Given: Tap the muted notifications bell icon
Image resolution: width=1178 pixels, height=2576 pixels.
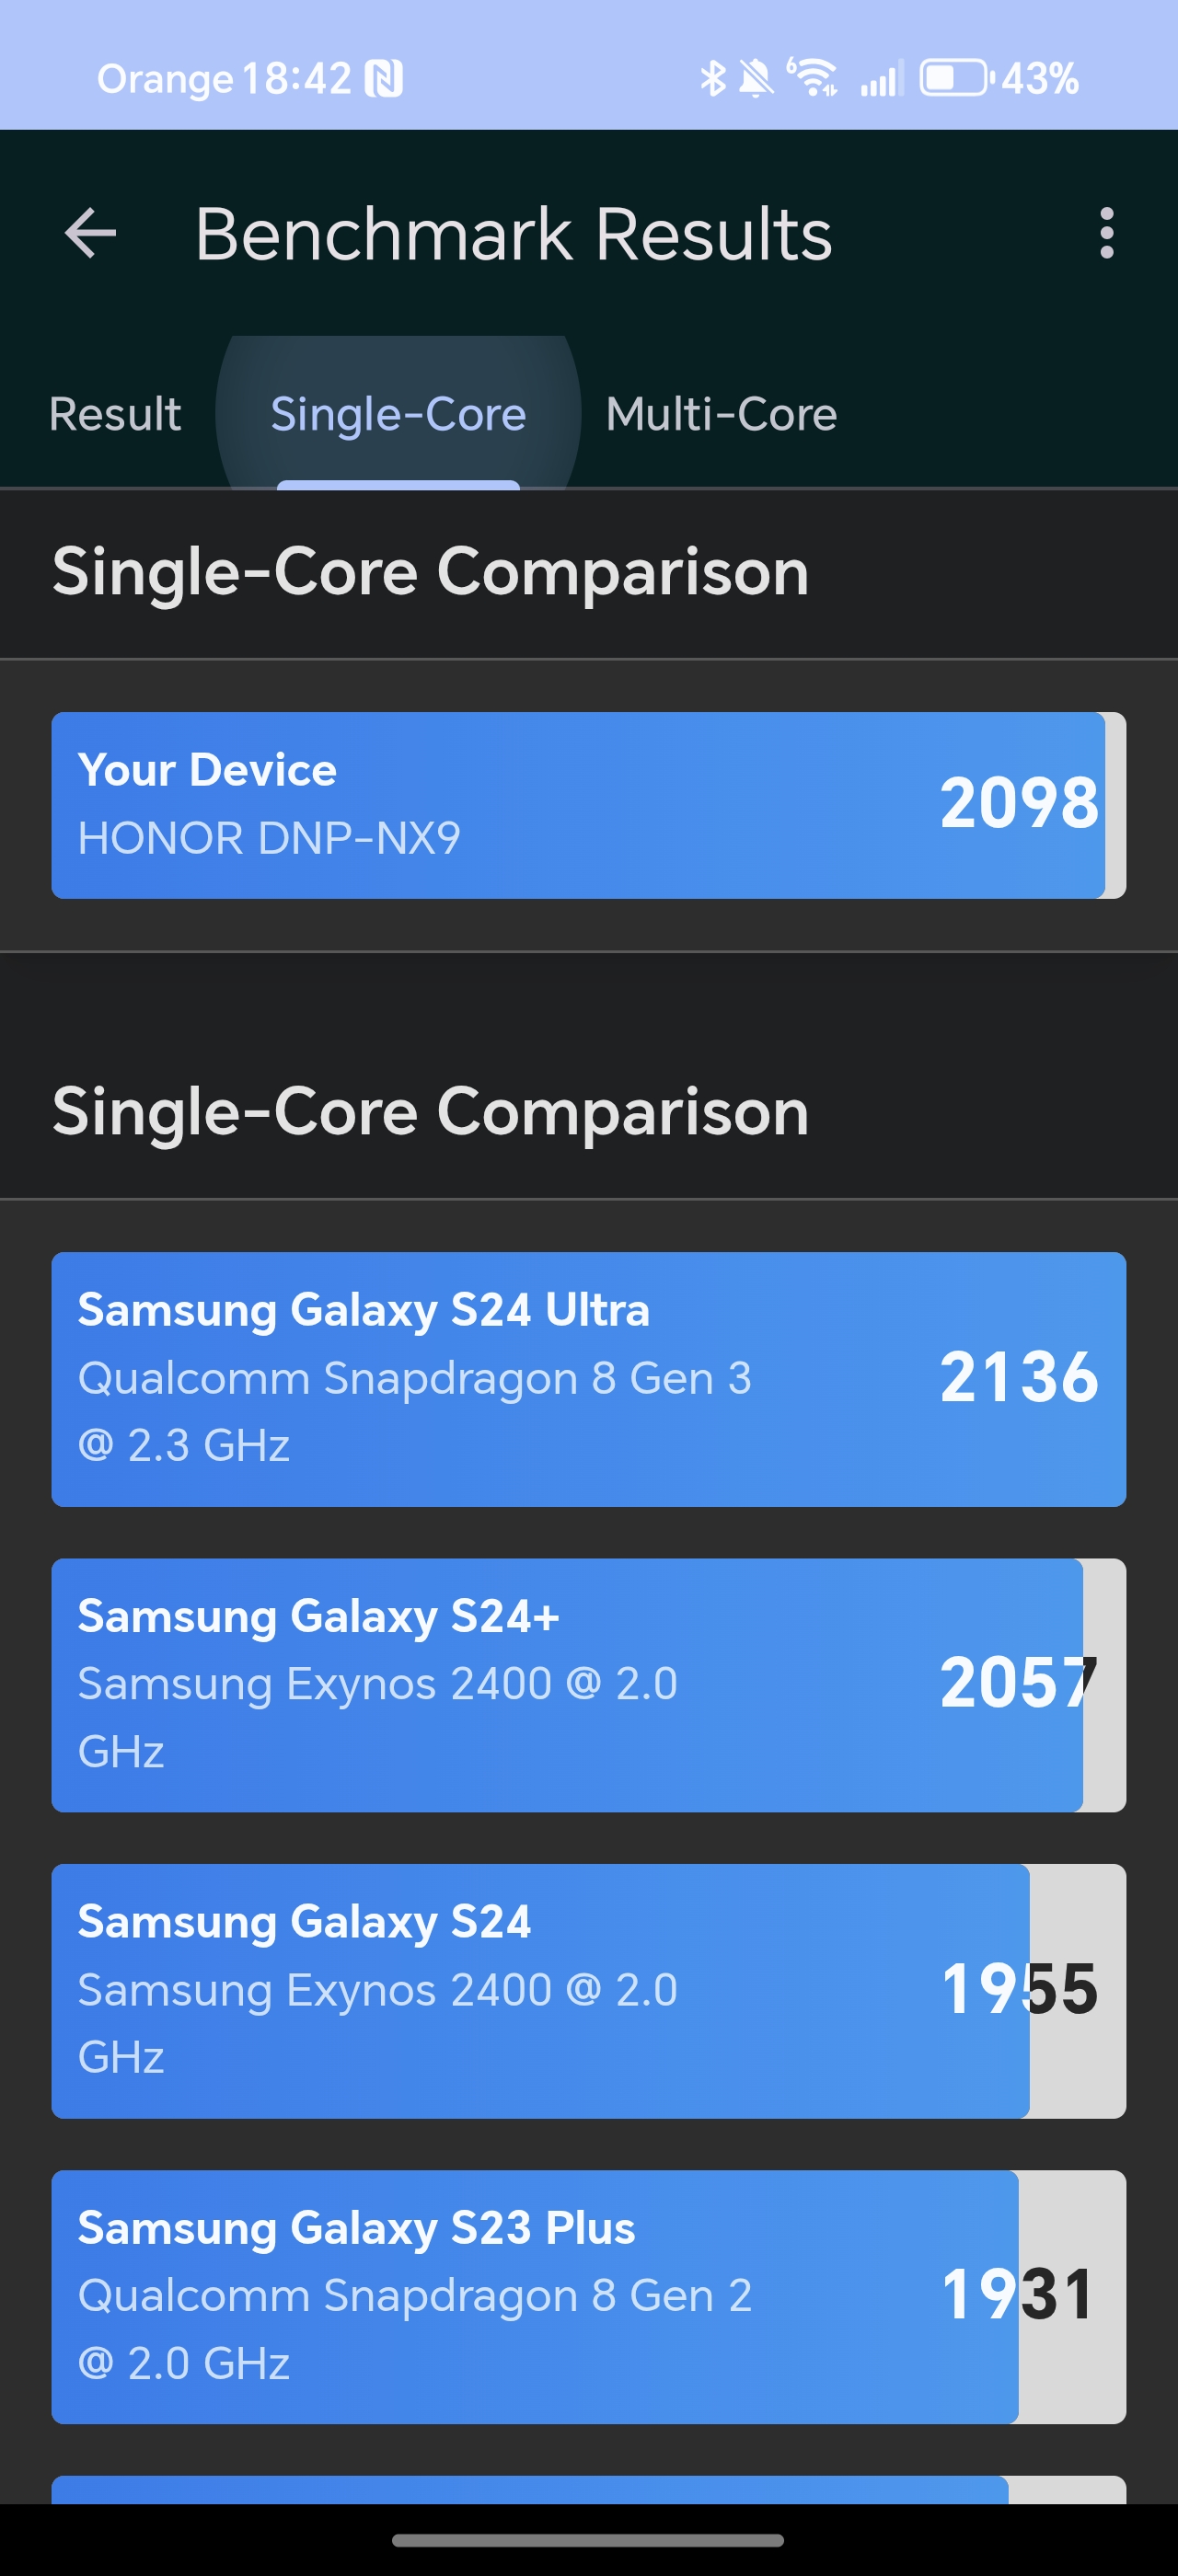Looking at the screenshot, I should click(756, 78).
